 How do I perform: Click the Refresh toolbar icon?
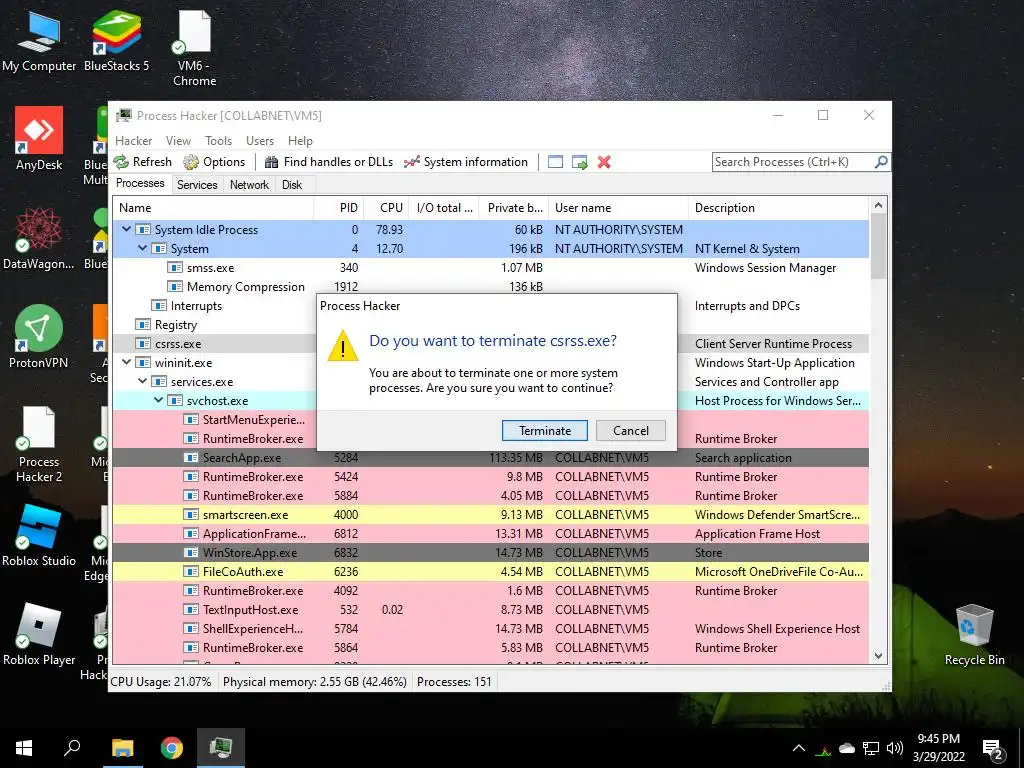pyautogui.click(x=121, y=162)
